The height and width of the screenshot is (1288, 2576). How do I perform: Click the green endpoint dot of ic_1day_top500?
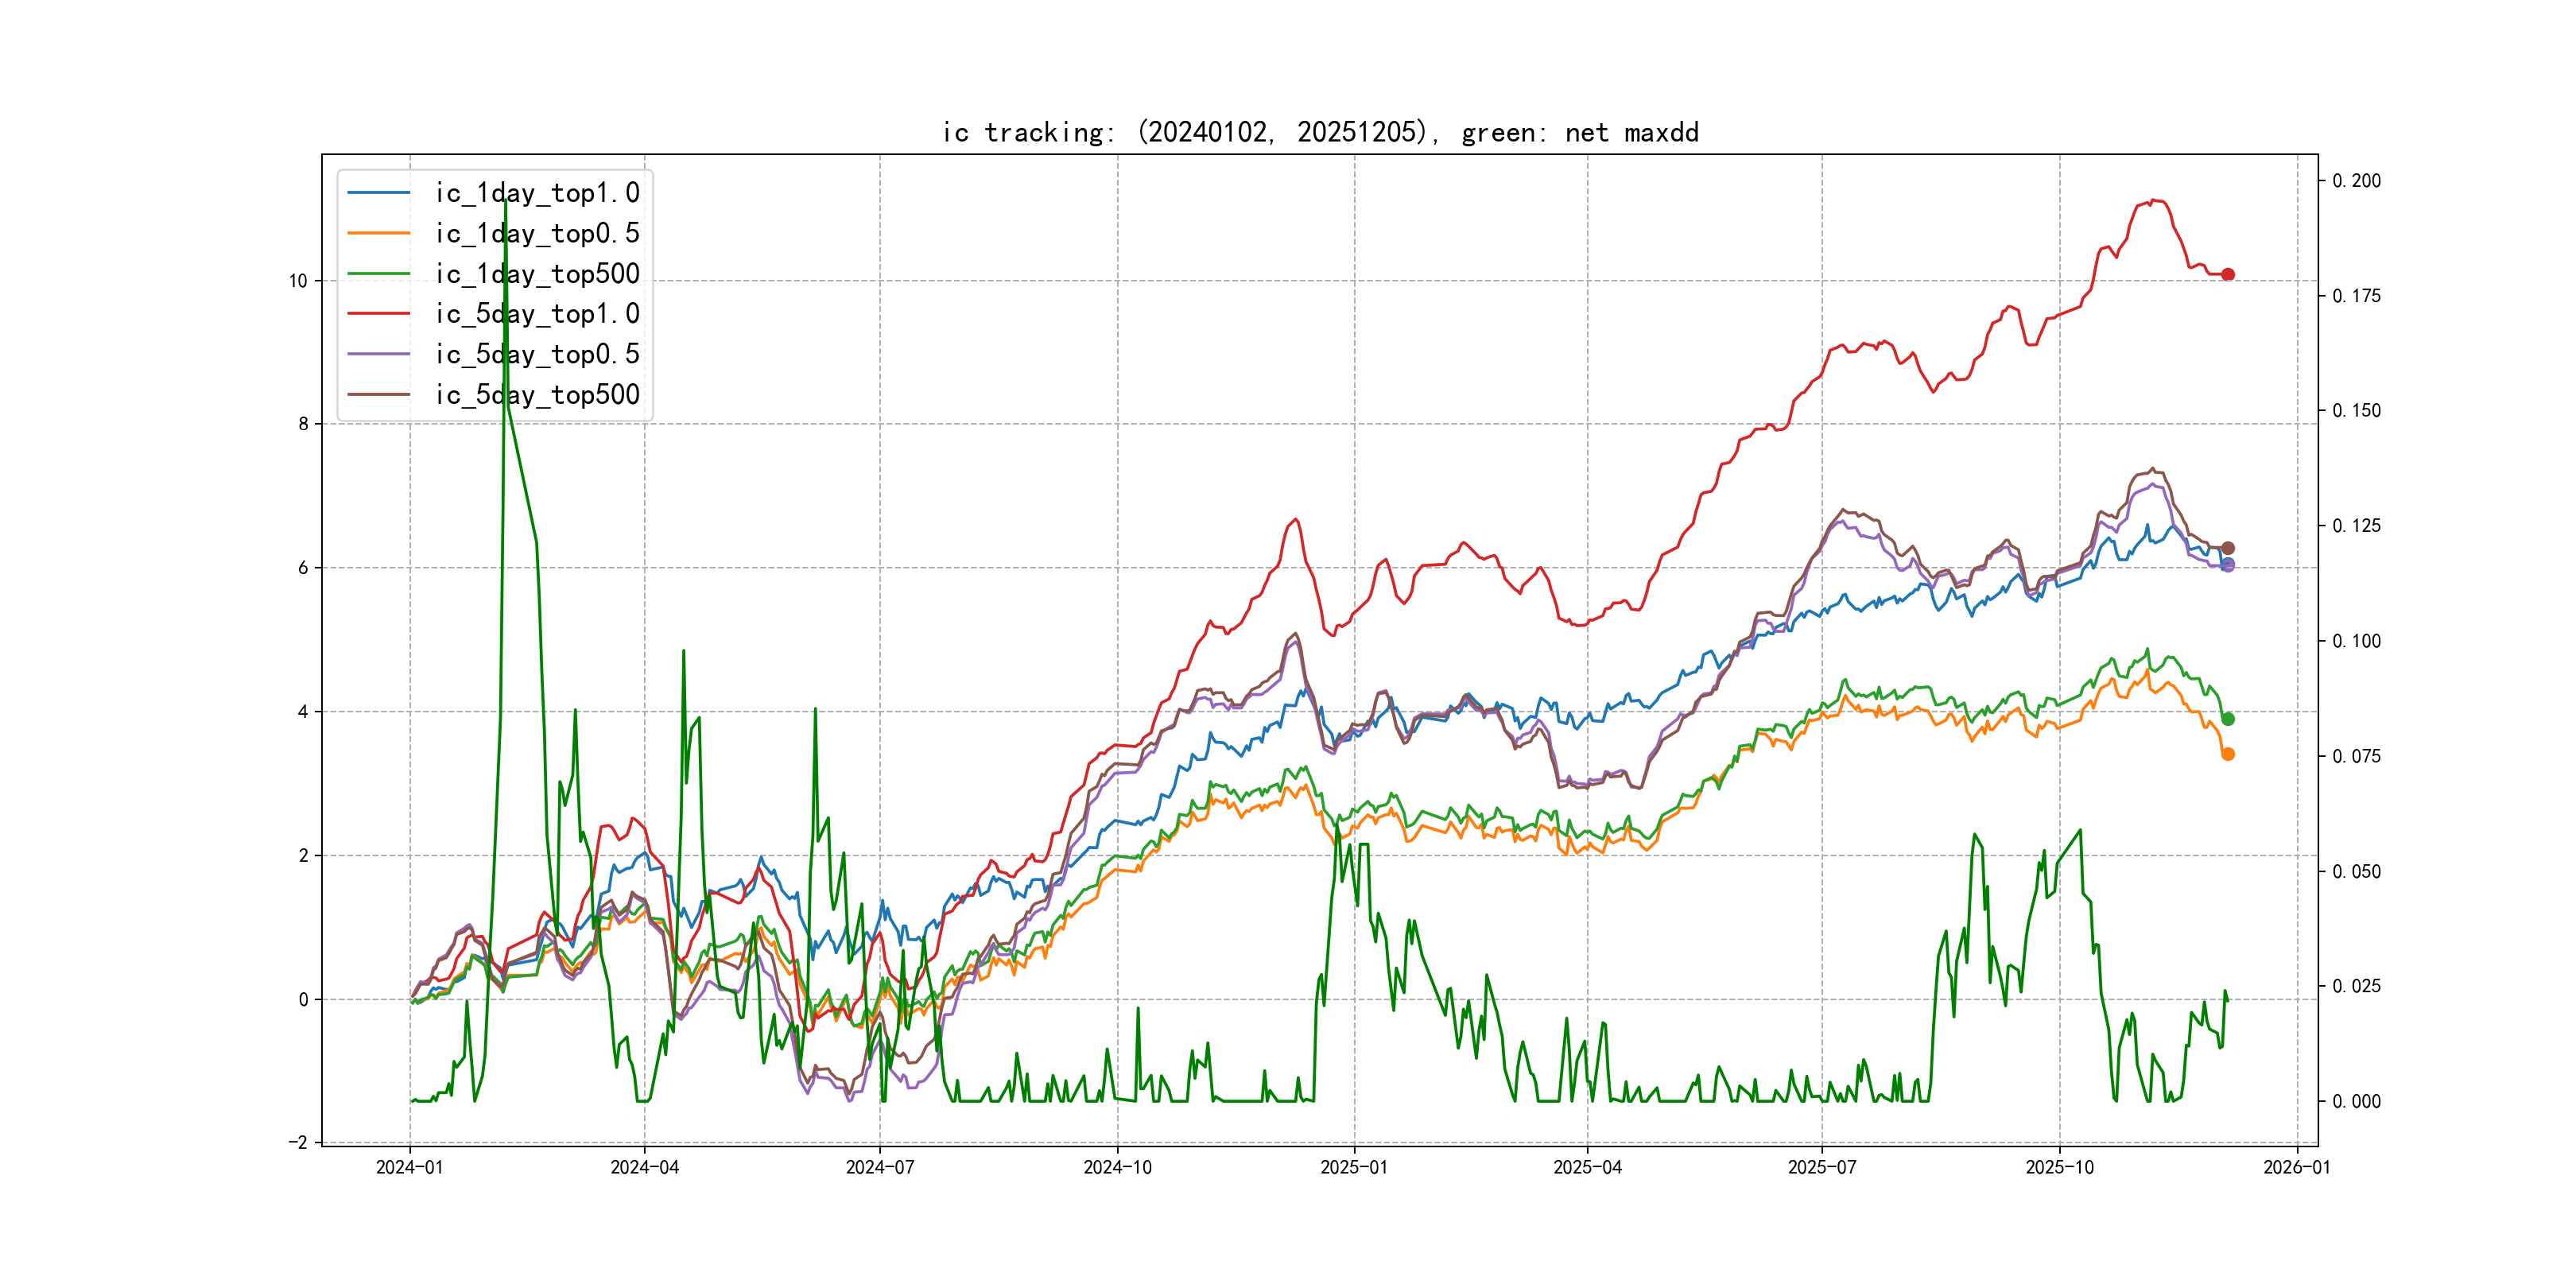[2228, 719]
